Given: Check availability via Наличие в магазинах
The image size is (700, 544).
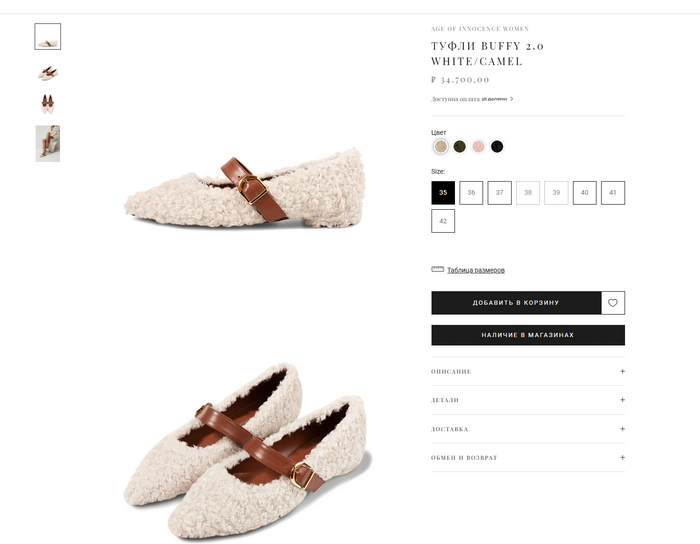Looking at the screenshot, I should pos(528,335).
